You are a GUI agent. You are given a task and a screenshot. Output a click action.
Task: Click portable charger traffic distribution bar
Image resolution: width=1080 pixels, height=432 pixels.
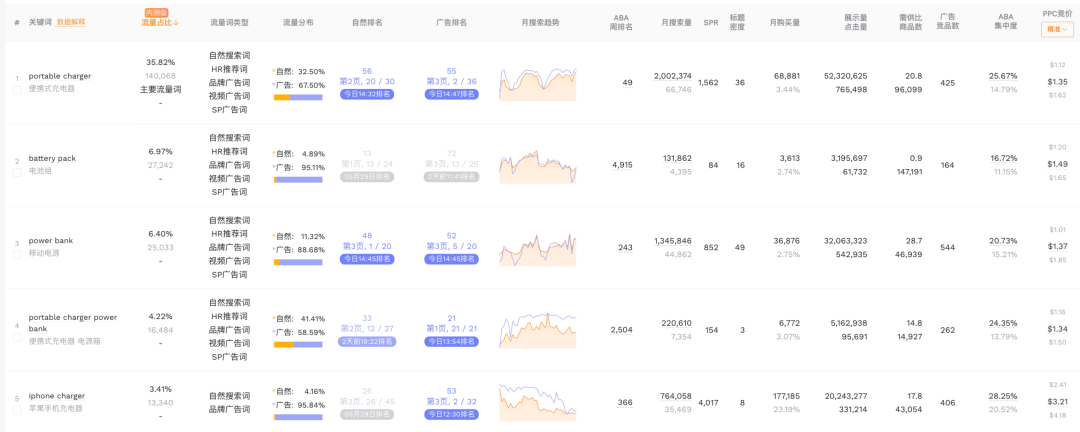click(x=298, y=97)
